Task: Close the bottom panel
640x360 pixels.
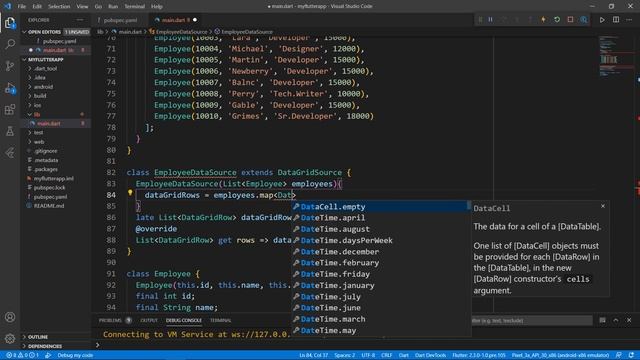Action: click(629, 320)
